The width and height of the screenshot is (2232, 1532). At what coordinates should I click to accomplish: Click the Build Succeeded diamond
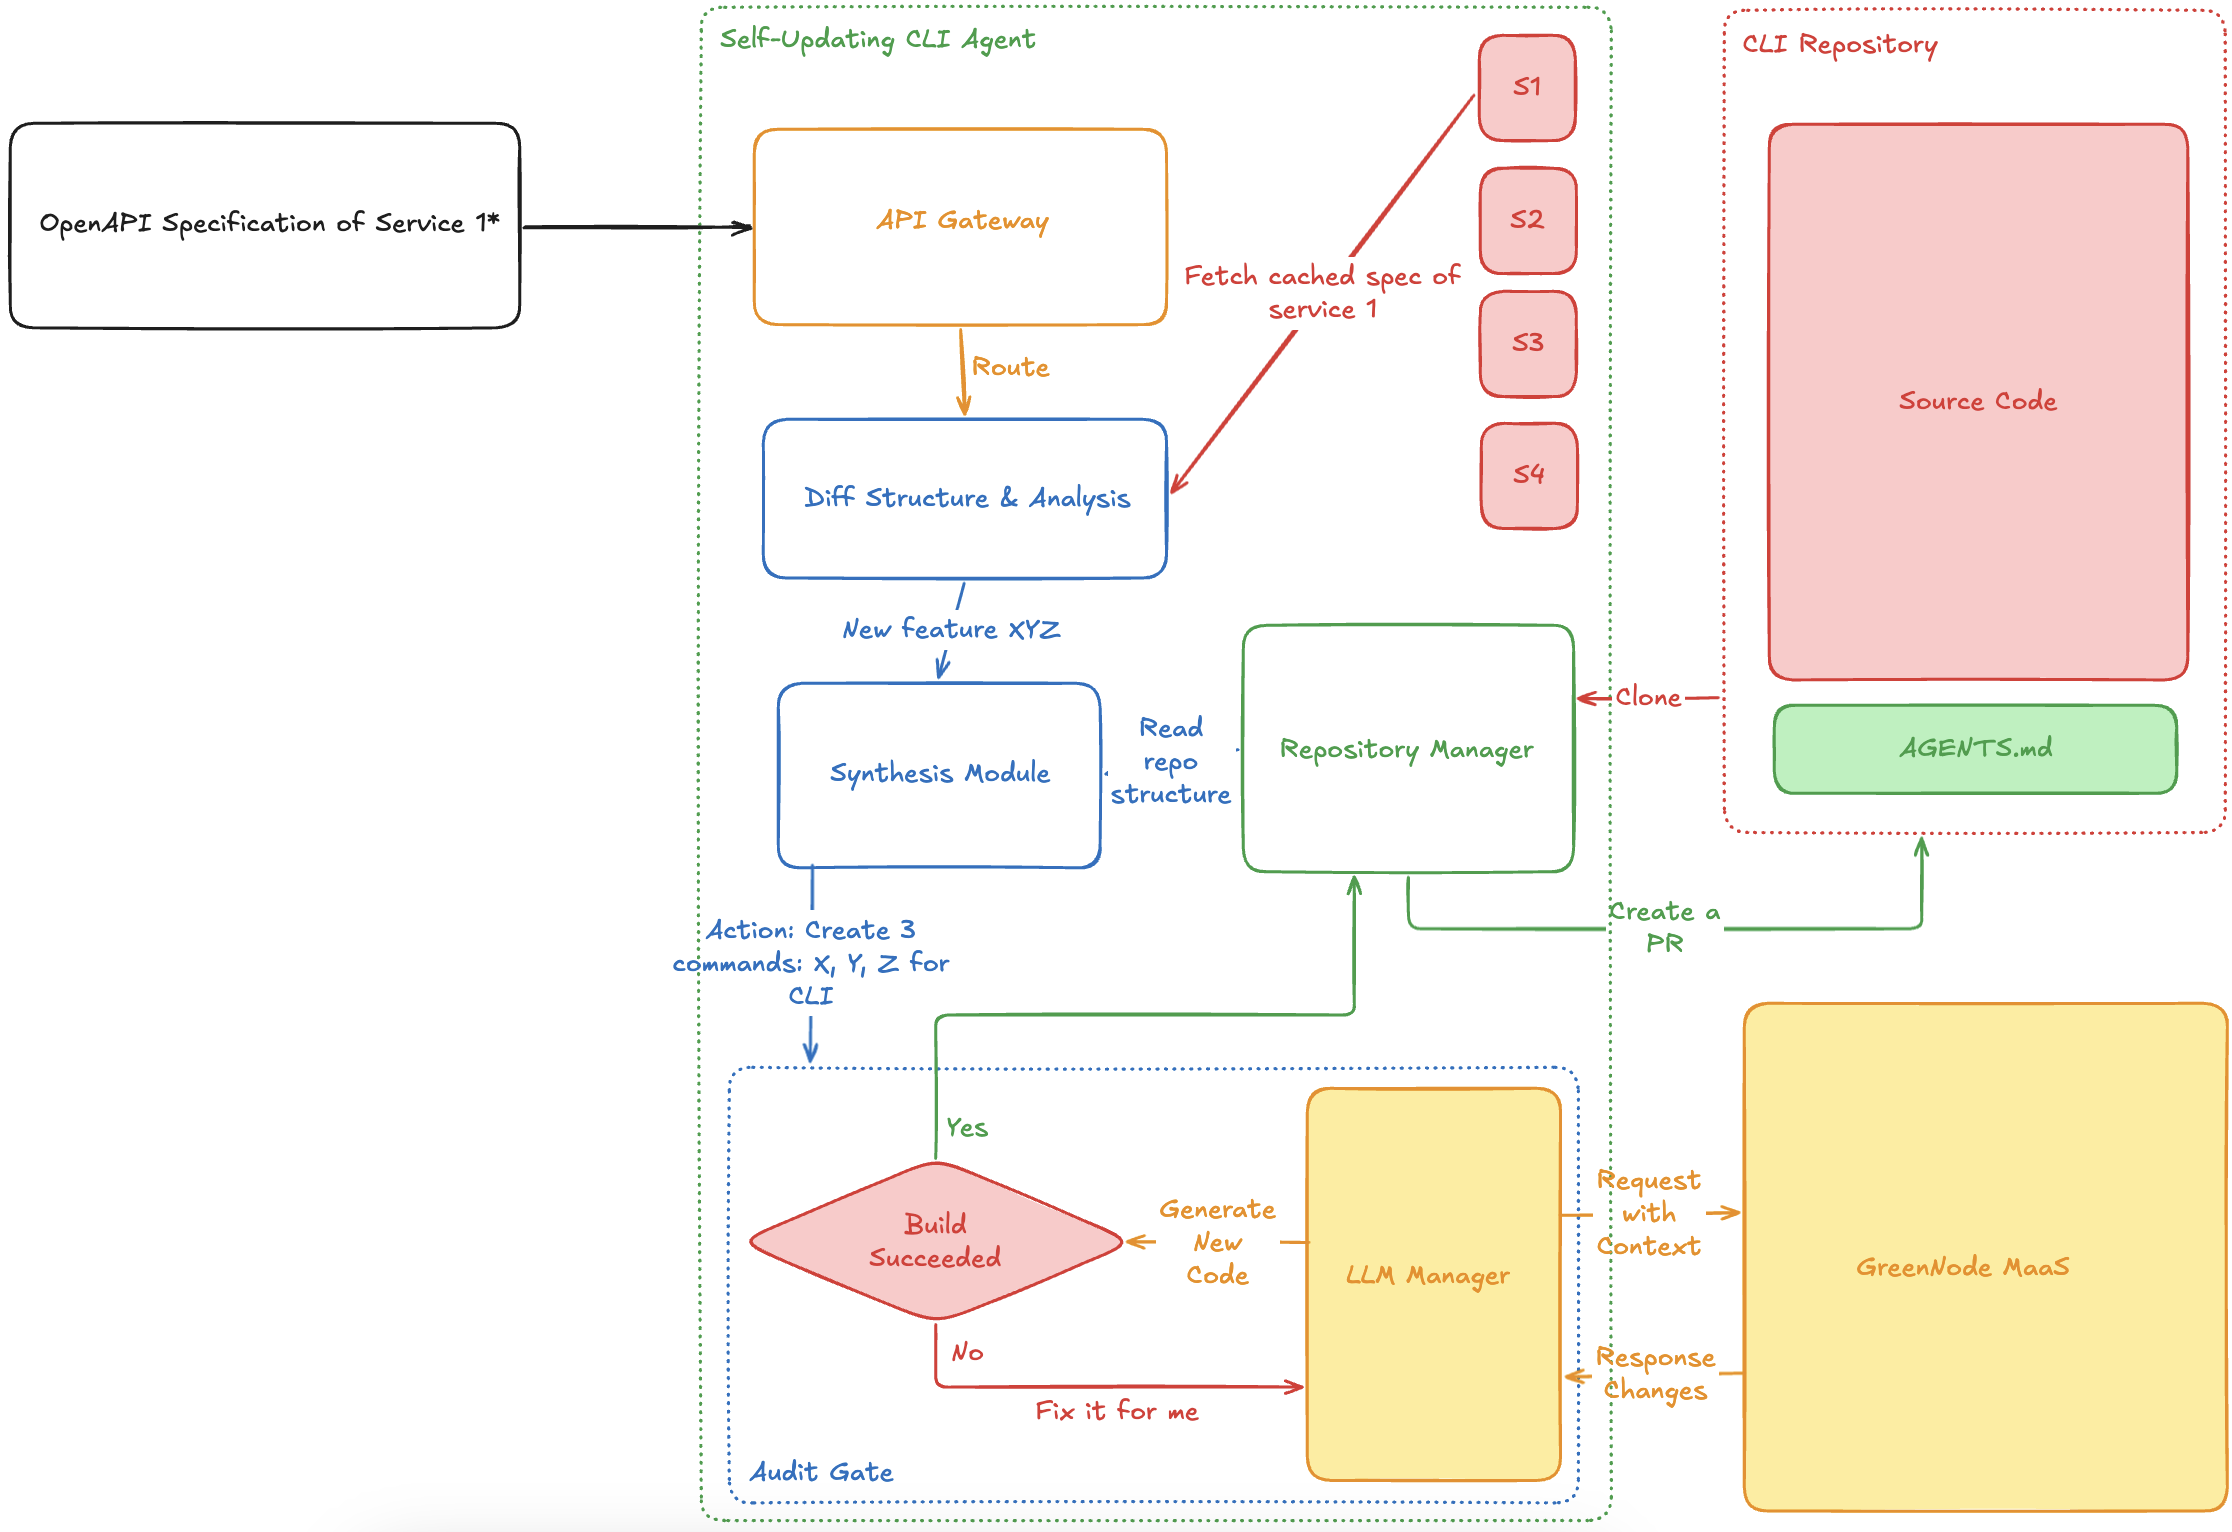[936, 1241]
